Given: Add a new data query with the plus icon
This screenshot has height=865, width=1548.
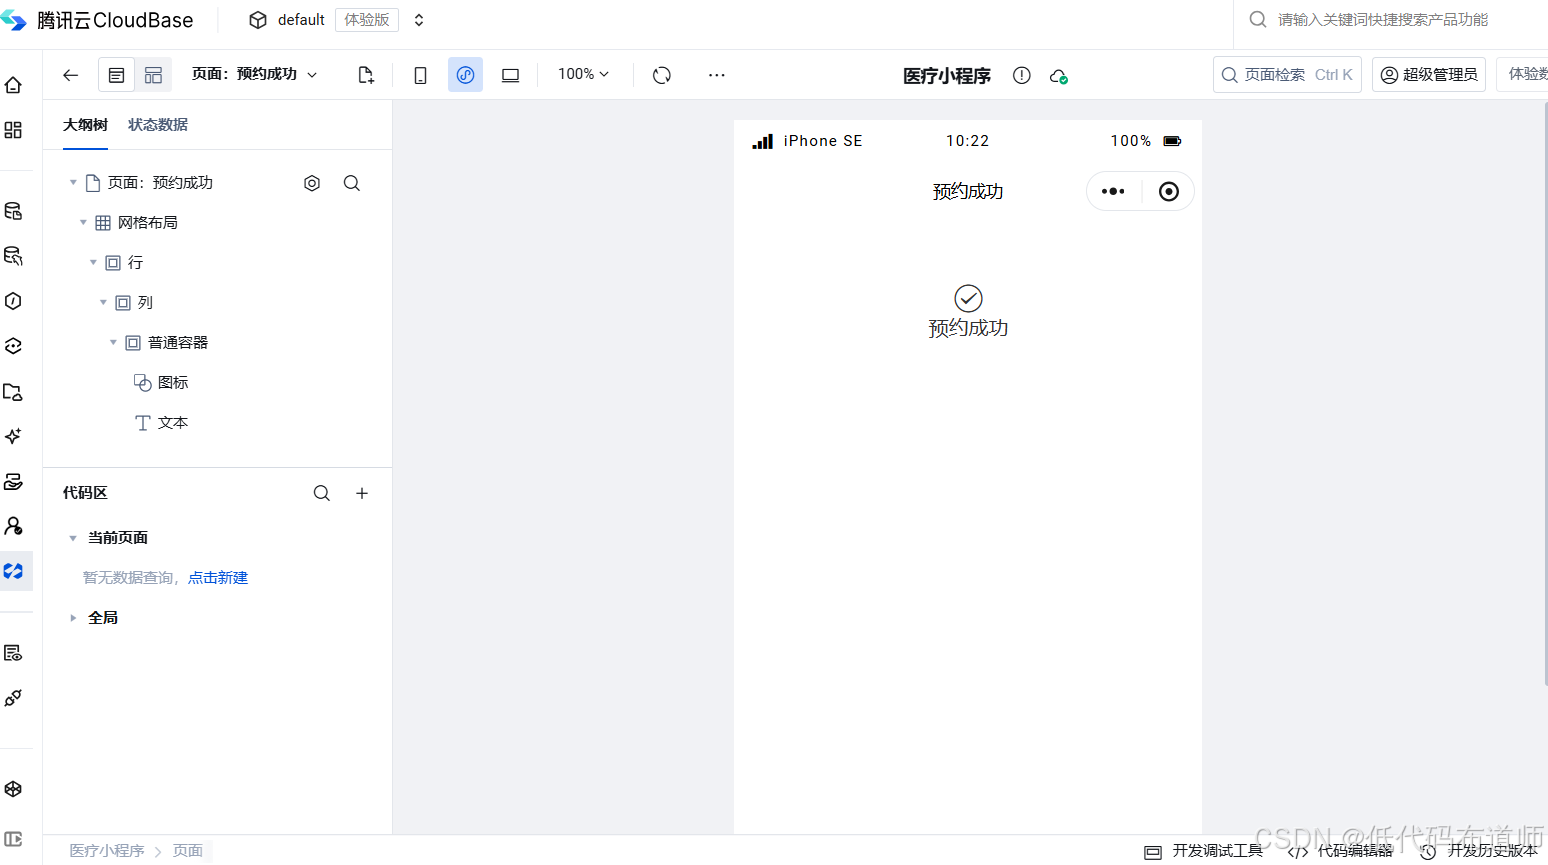Looking at the screenshot, I should (362, 493).
